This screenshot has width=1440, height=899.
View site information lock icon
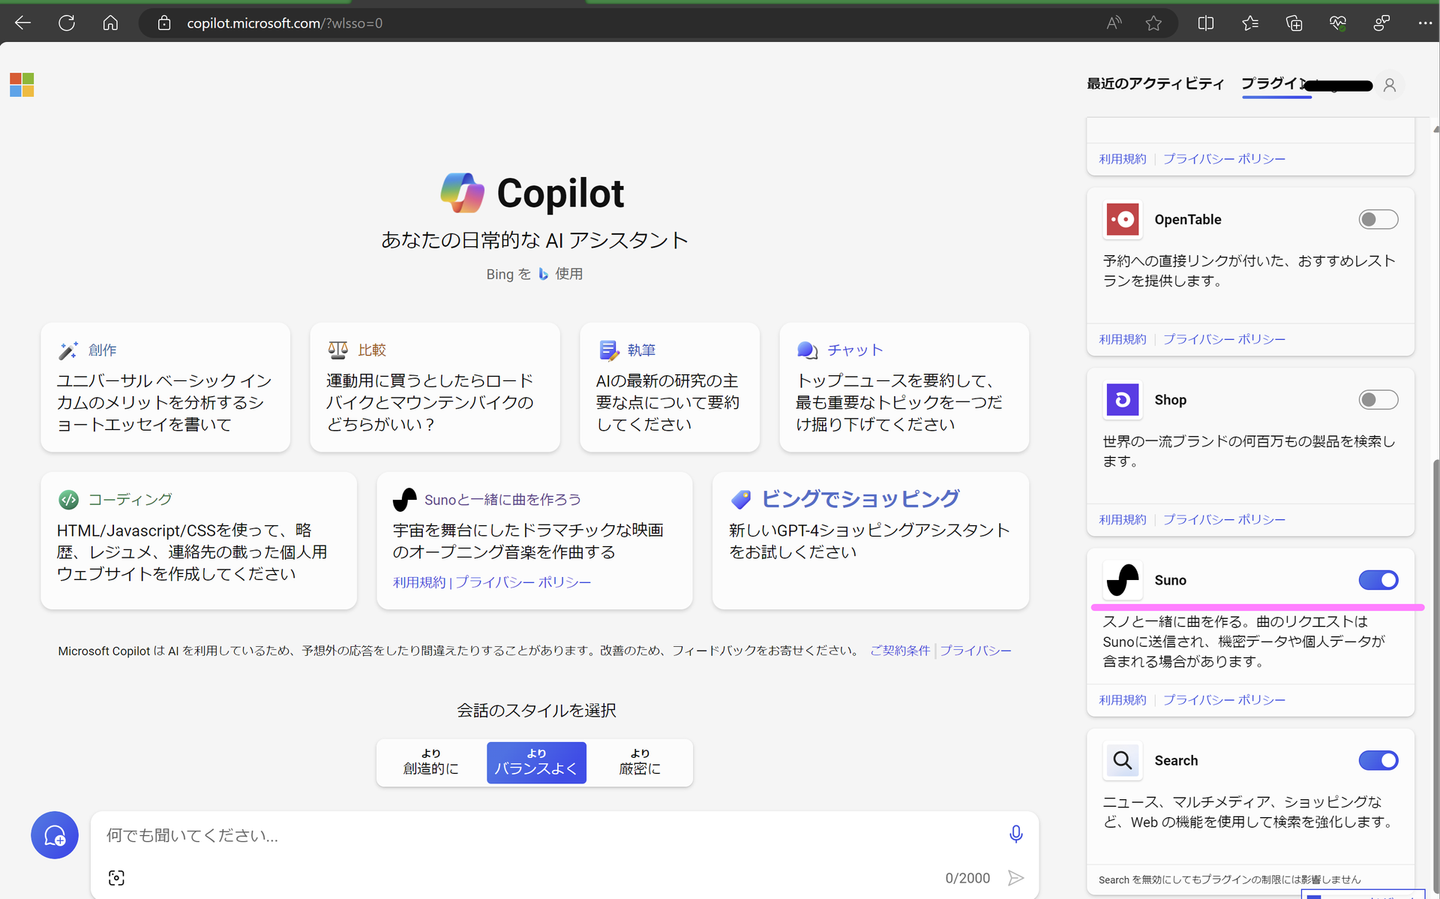click(164, 23)
